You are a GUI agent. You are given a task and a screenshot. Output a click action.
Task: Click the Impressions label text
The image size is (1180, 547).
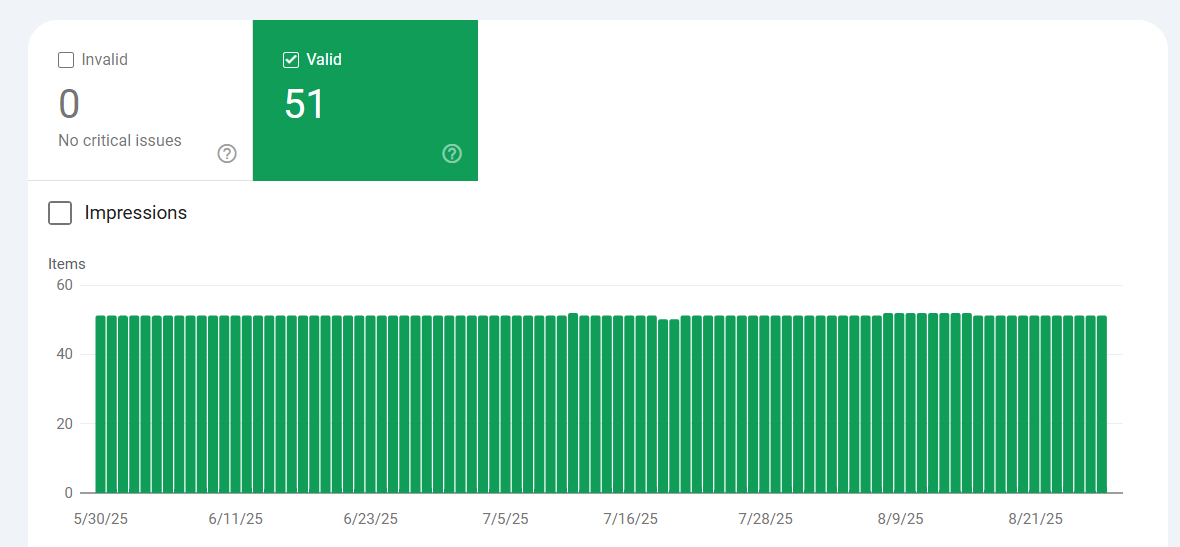(135, 213)
